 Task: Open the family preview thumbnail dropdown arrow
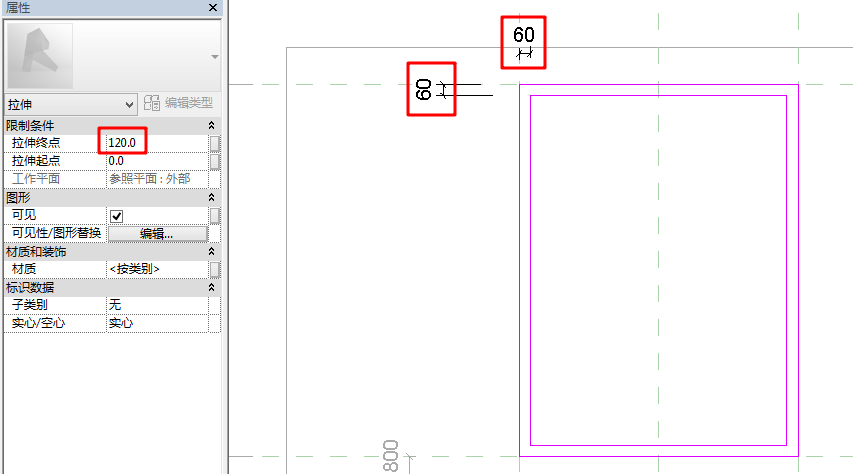[x=215, y=57]
